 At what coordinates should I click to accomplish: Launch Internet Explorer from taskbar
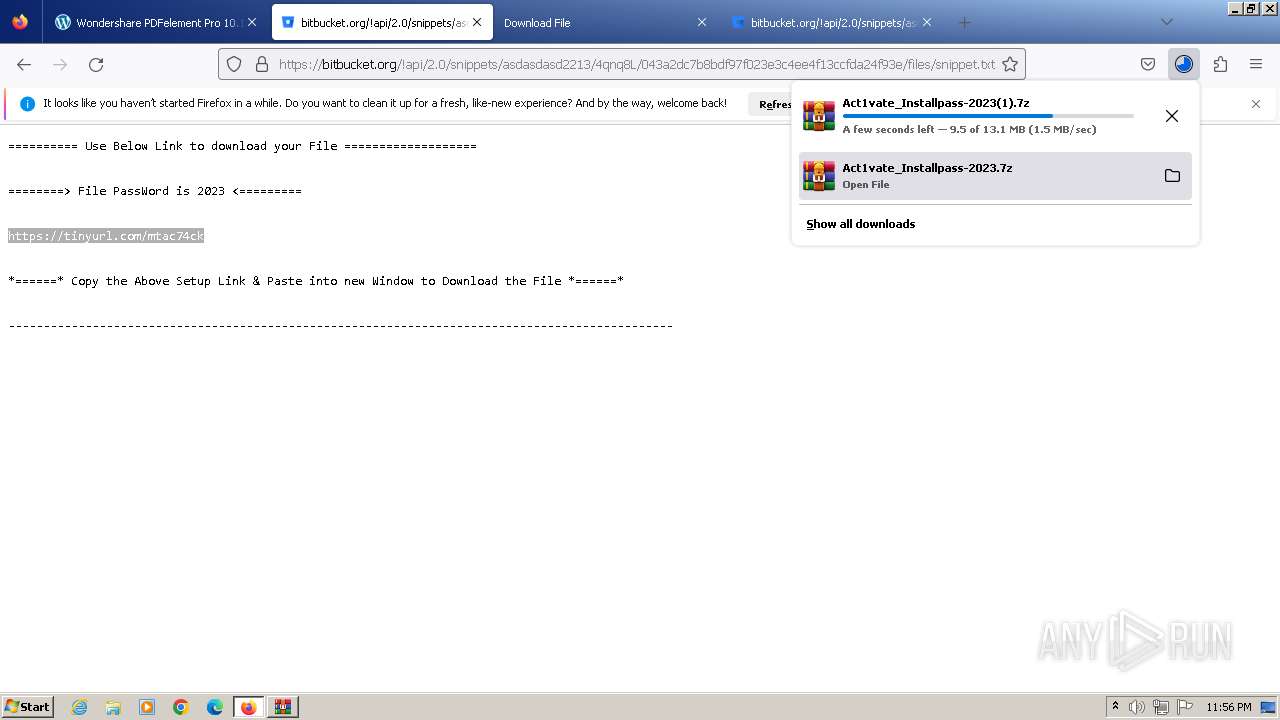click(x=79, y=707)
